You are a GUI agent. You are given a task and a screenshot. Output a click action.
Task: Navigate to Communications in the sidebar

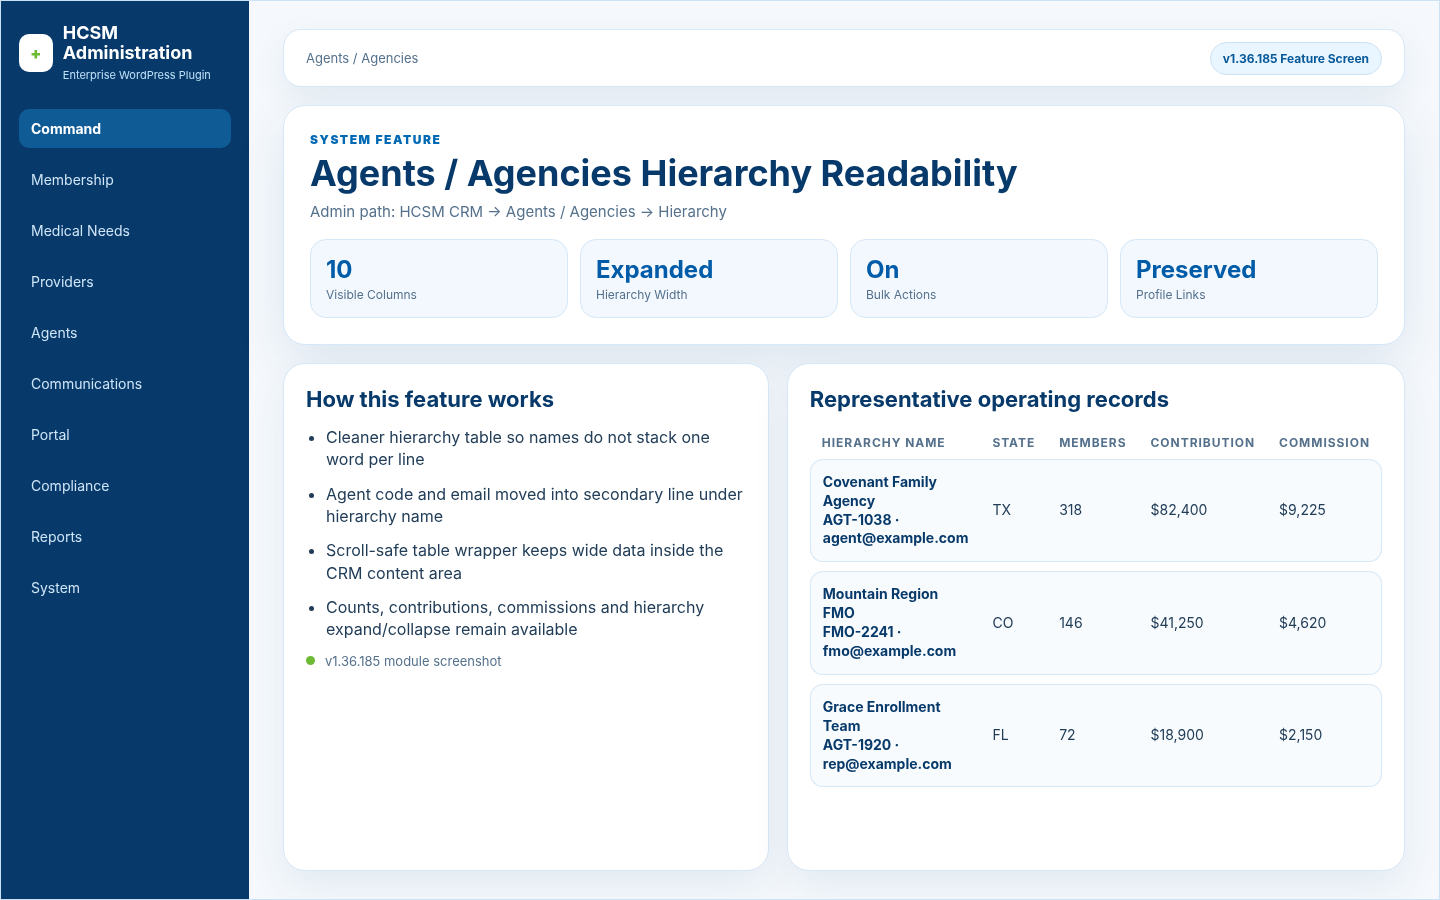125,384
